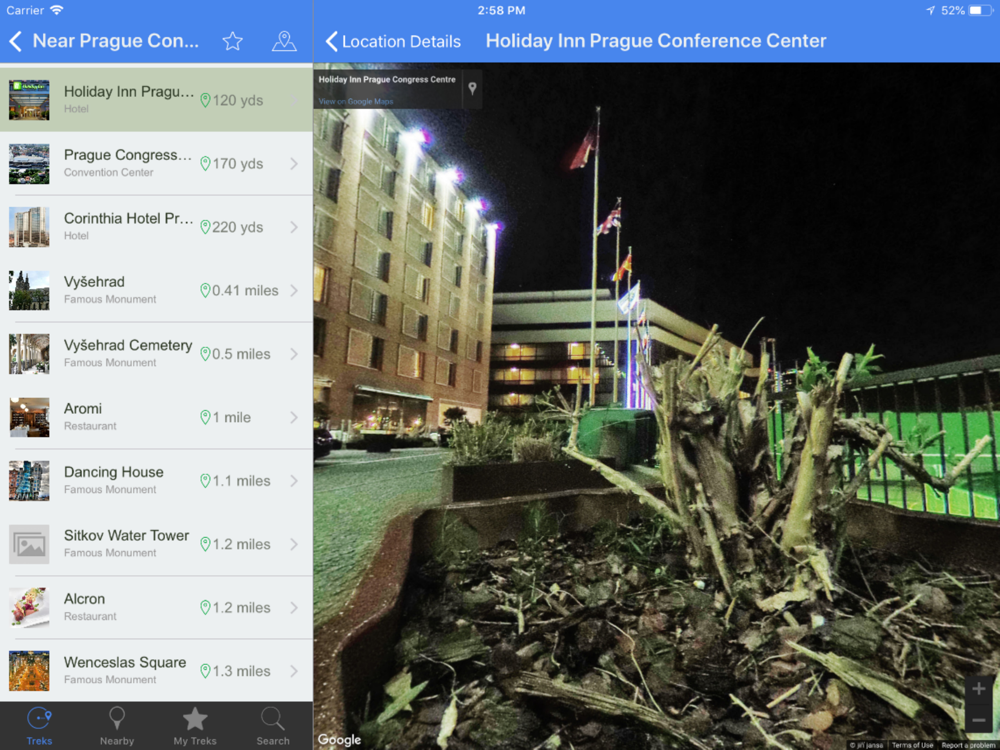The width and height of the screenshot is (1000, 750).
Task: Select the 170 yds distance pin
Action: click(205, 164)
